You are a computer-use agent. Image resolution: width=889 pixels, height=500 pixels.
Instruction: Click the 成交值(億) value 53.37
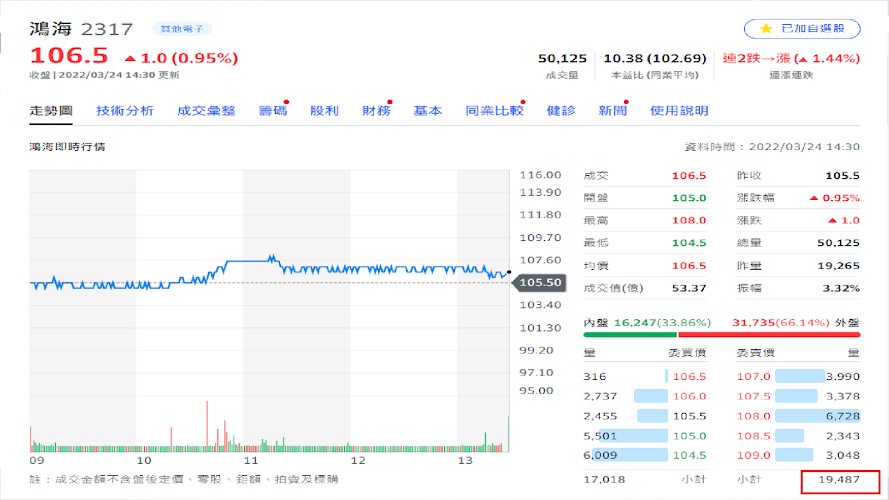689,288
